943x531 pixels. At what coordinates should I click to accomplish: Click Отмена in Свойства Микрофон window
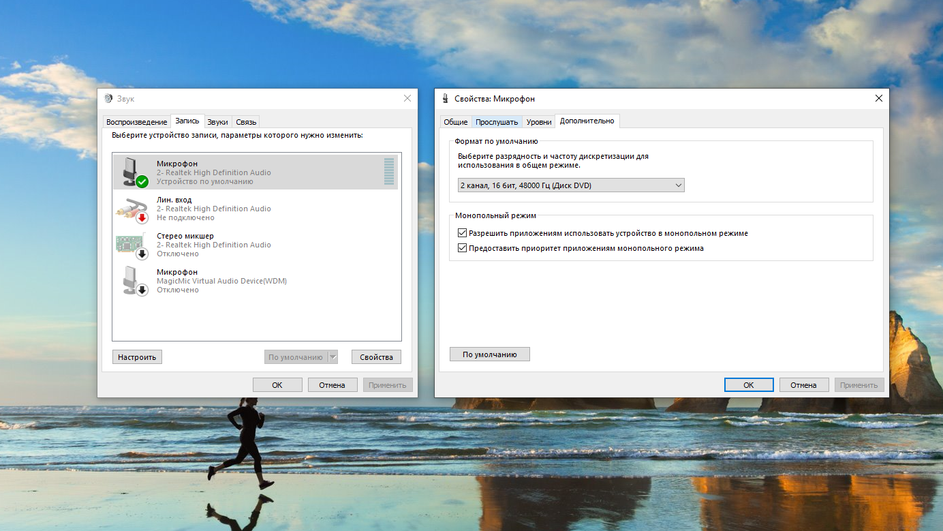[803, 385]
